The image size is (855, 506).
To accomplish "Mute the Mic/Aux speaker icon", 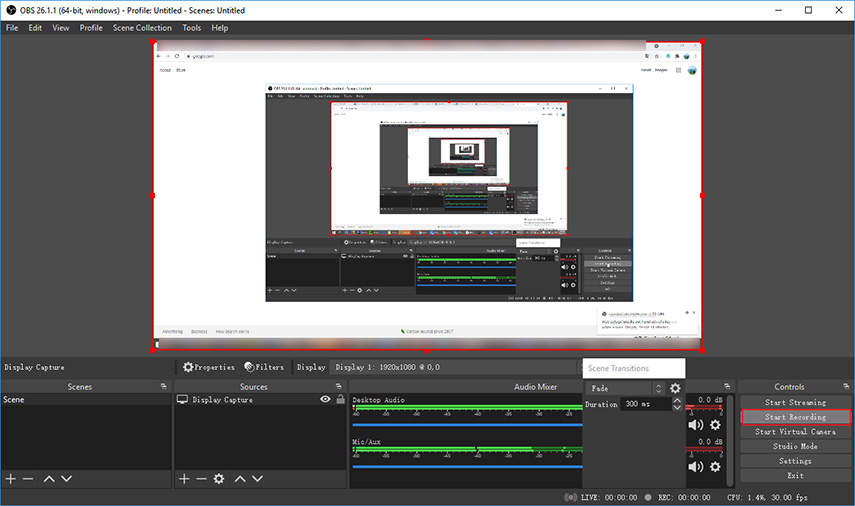I will (x=696, y=467).
